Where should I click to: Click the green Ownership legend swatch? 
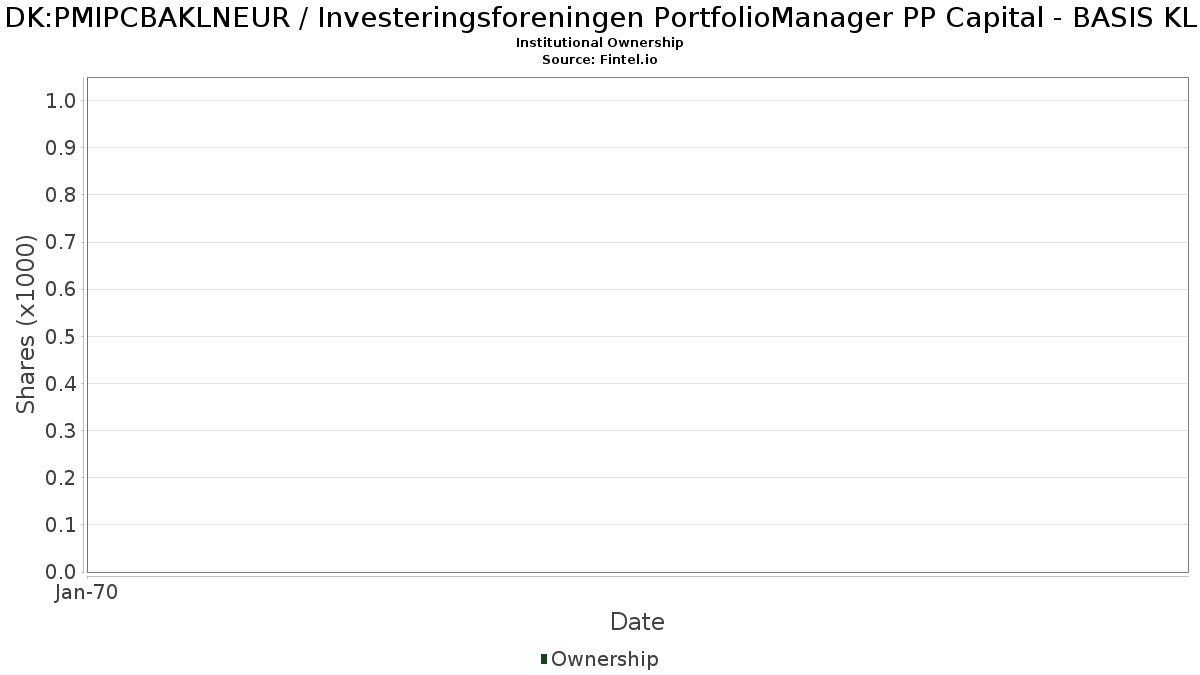point(544,659)
